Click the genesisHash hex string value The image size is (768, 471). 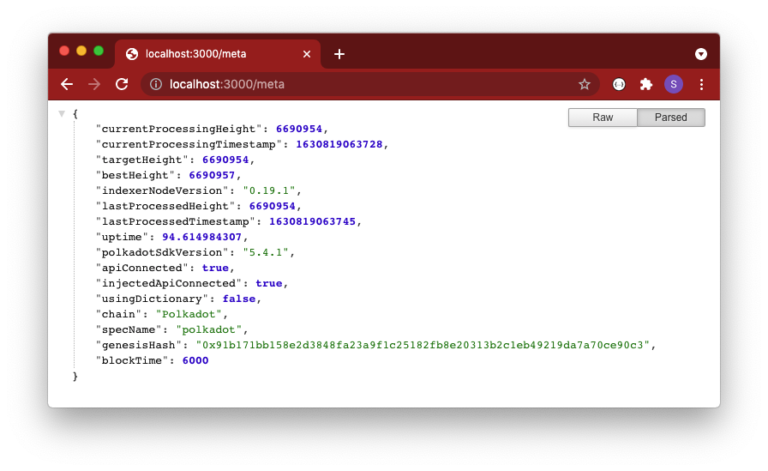coord(423,345)
